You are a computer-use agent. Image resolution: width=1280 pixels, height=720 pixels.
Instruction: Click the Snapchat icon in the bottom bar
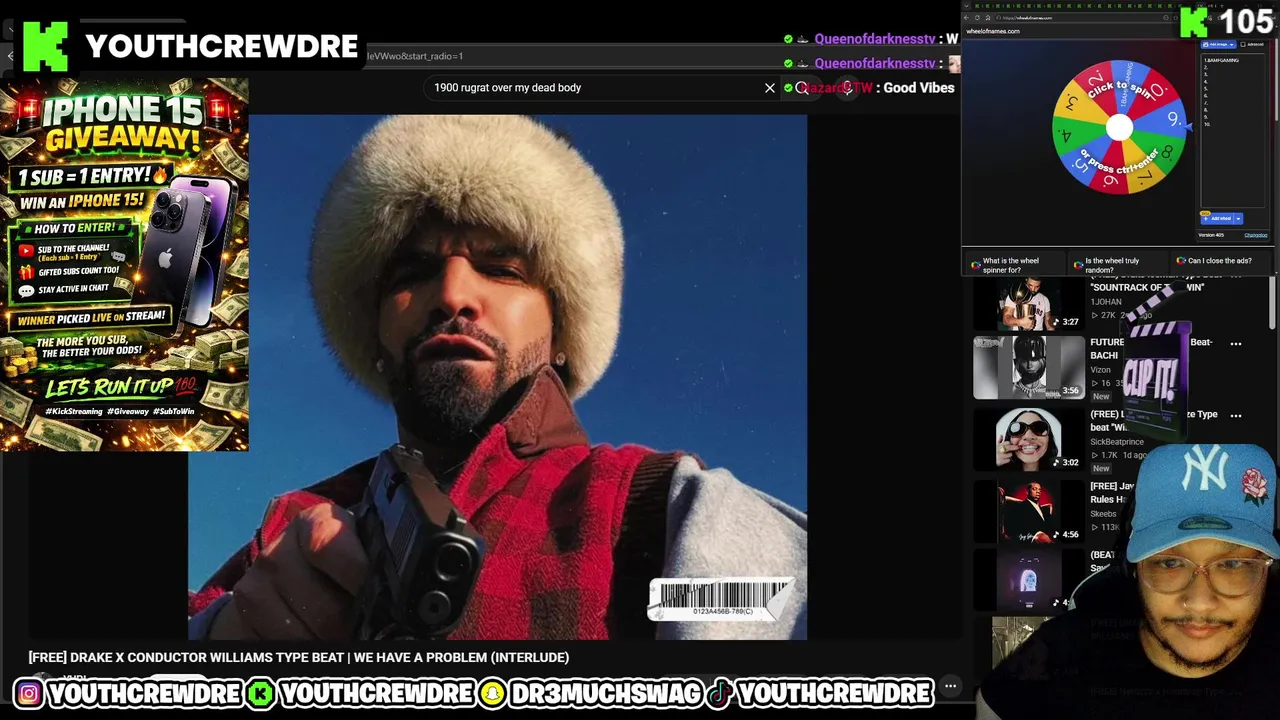493,693
